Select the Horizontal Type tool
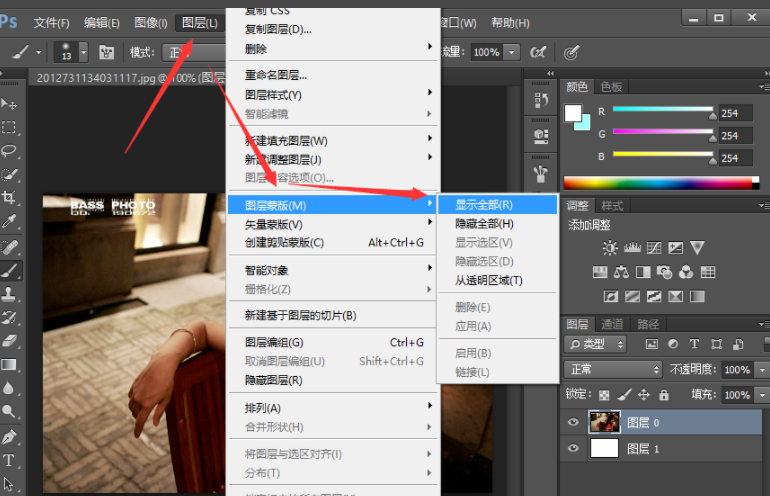770x496 pixels. (x=9, y=460)
